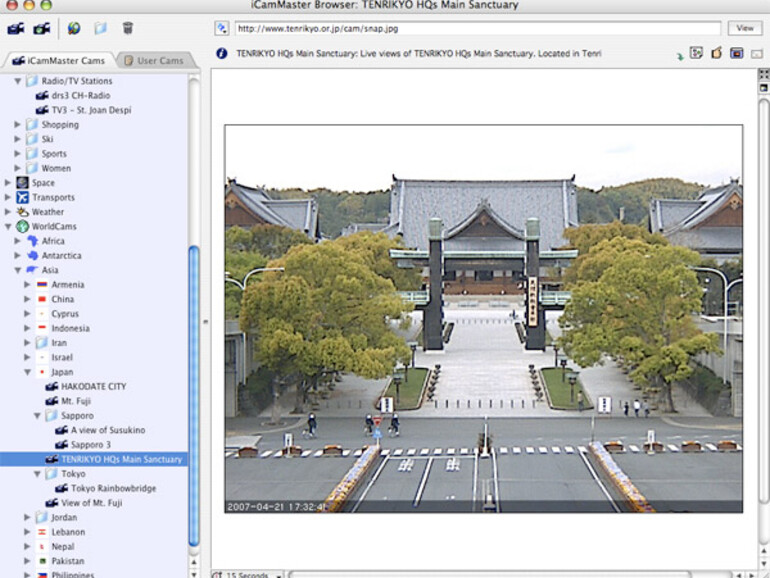Click the green arrow icon near description
The image size is (770, 578).
[679, 55]
